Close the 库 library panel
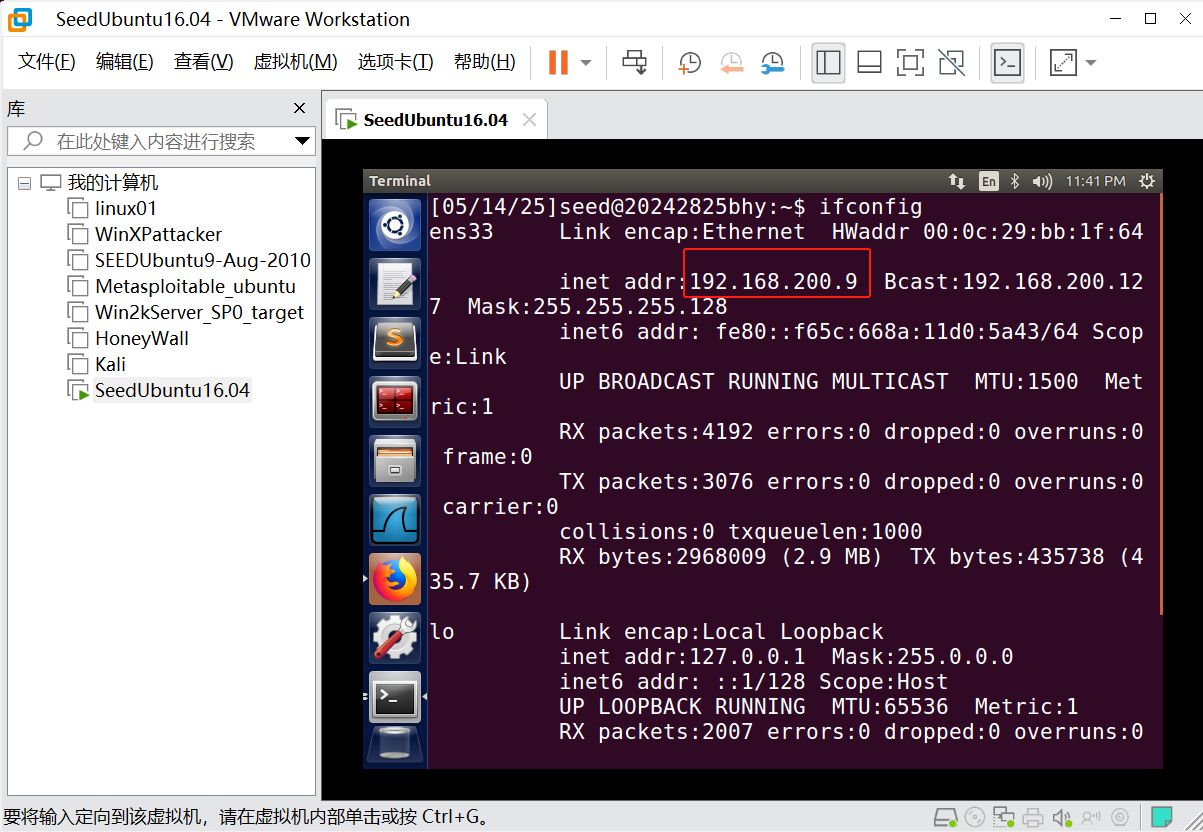This screenshot has width=1203, height=832. (299, 108)
